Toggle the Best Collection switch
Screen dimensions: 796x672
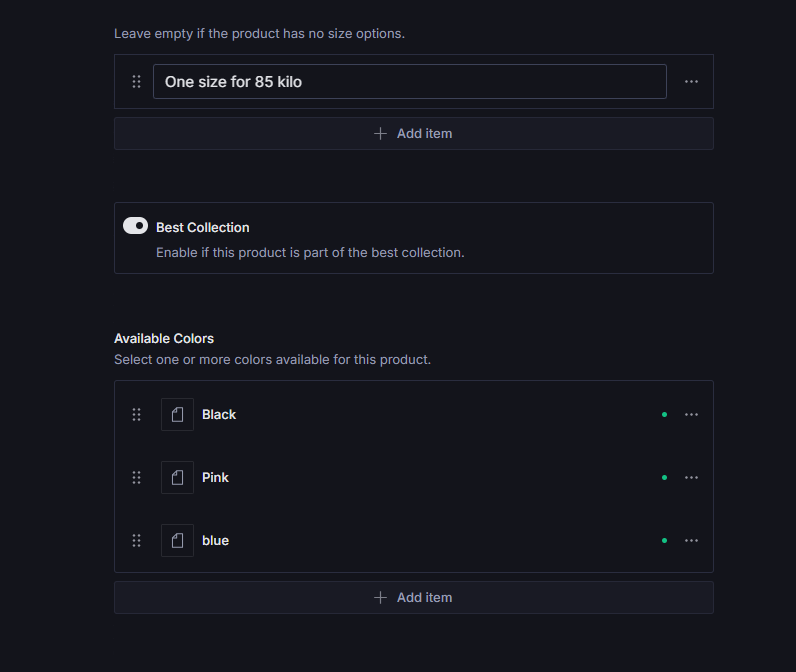coord(135,227)
